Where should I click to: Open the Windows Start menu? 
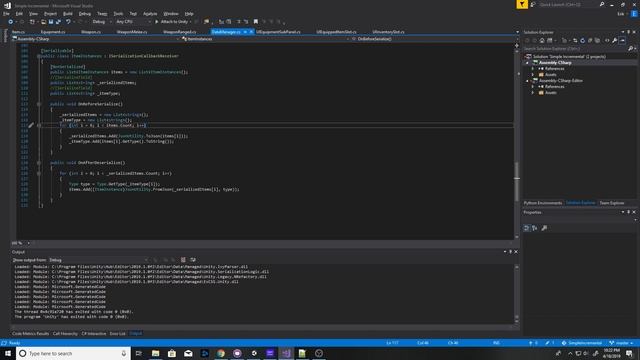pos(8,353)
